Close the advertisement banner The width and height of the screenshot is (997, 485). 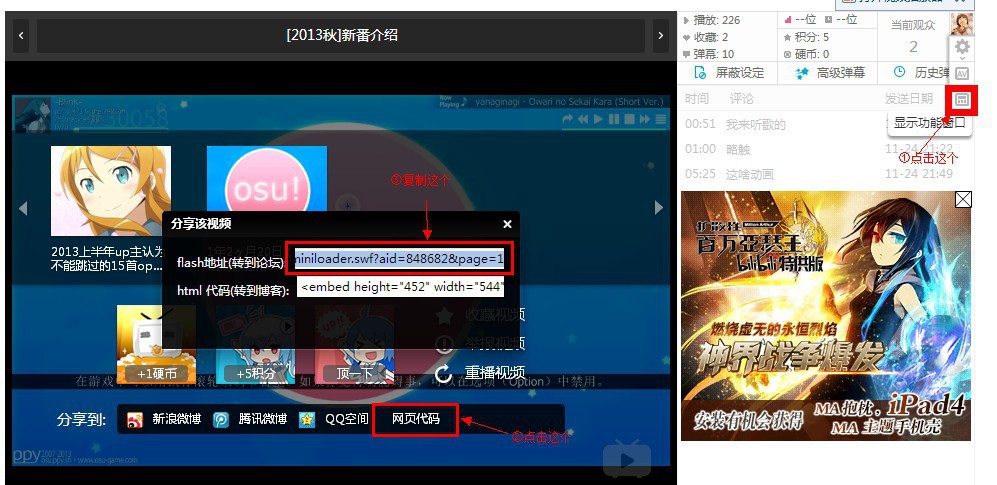(962, 200)
